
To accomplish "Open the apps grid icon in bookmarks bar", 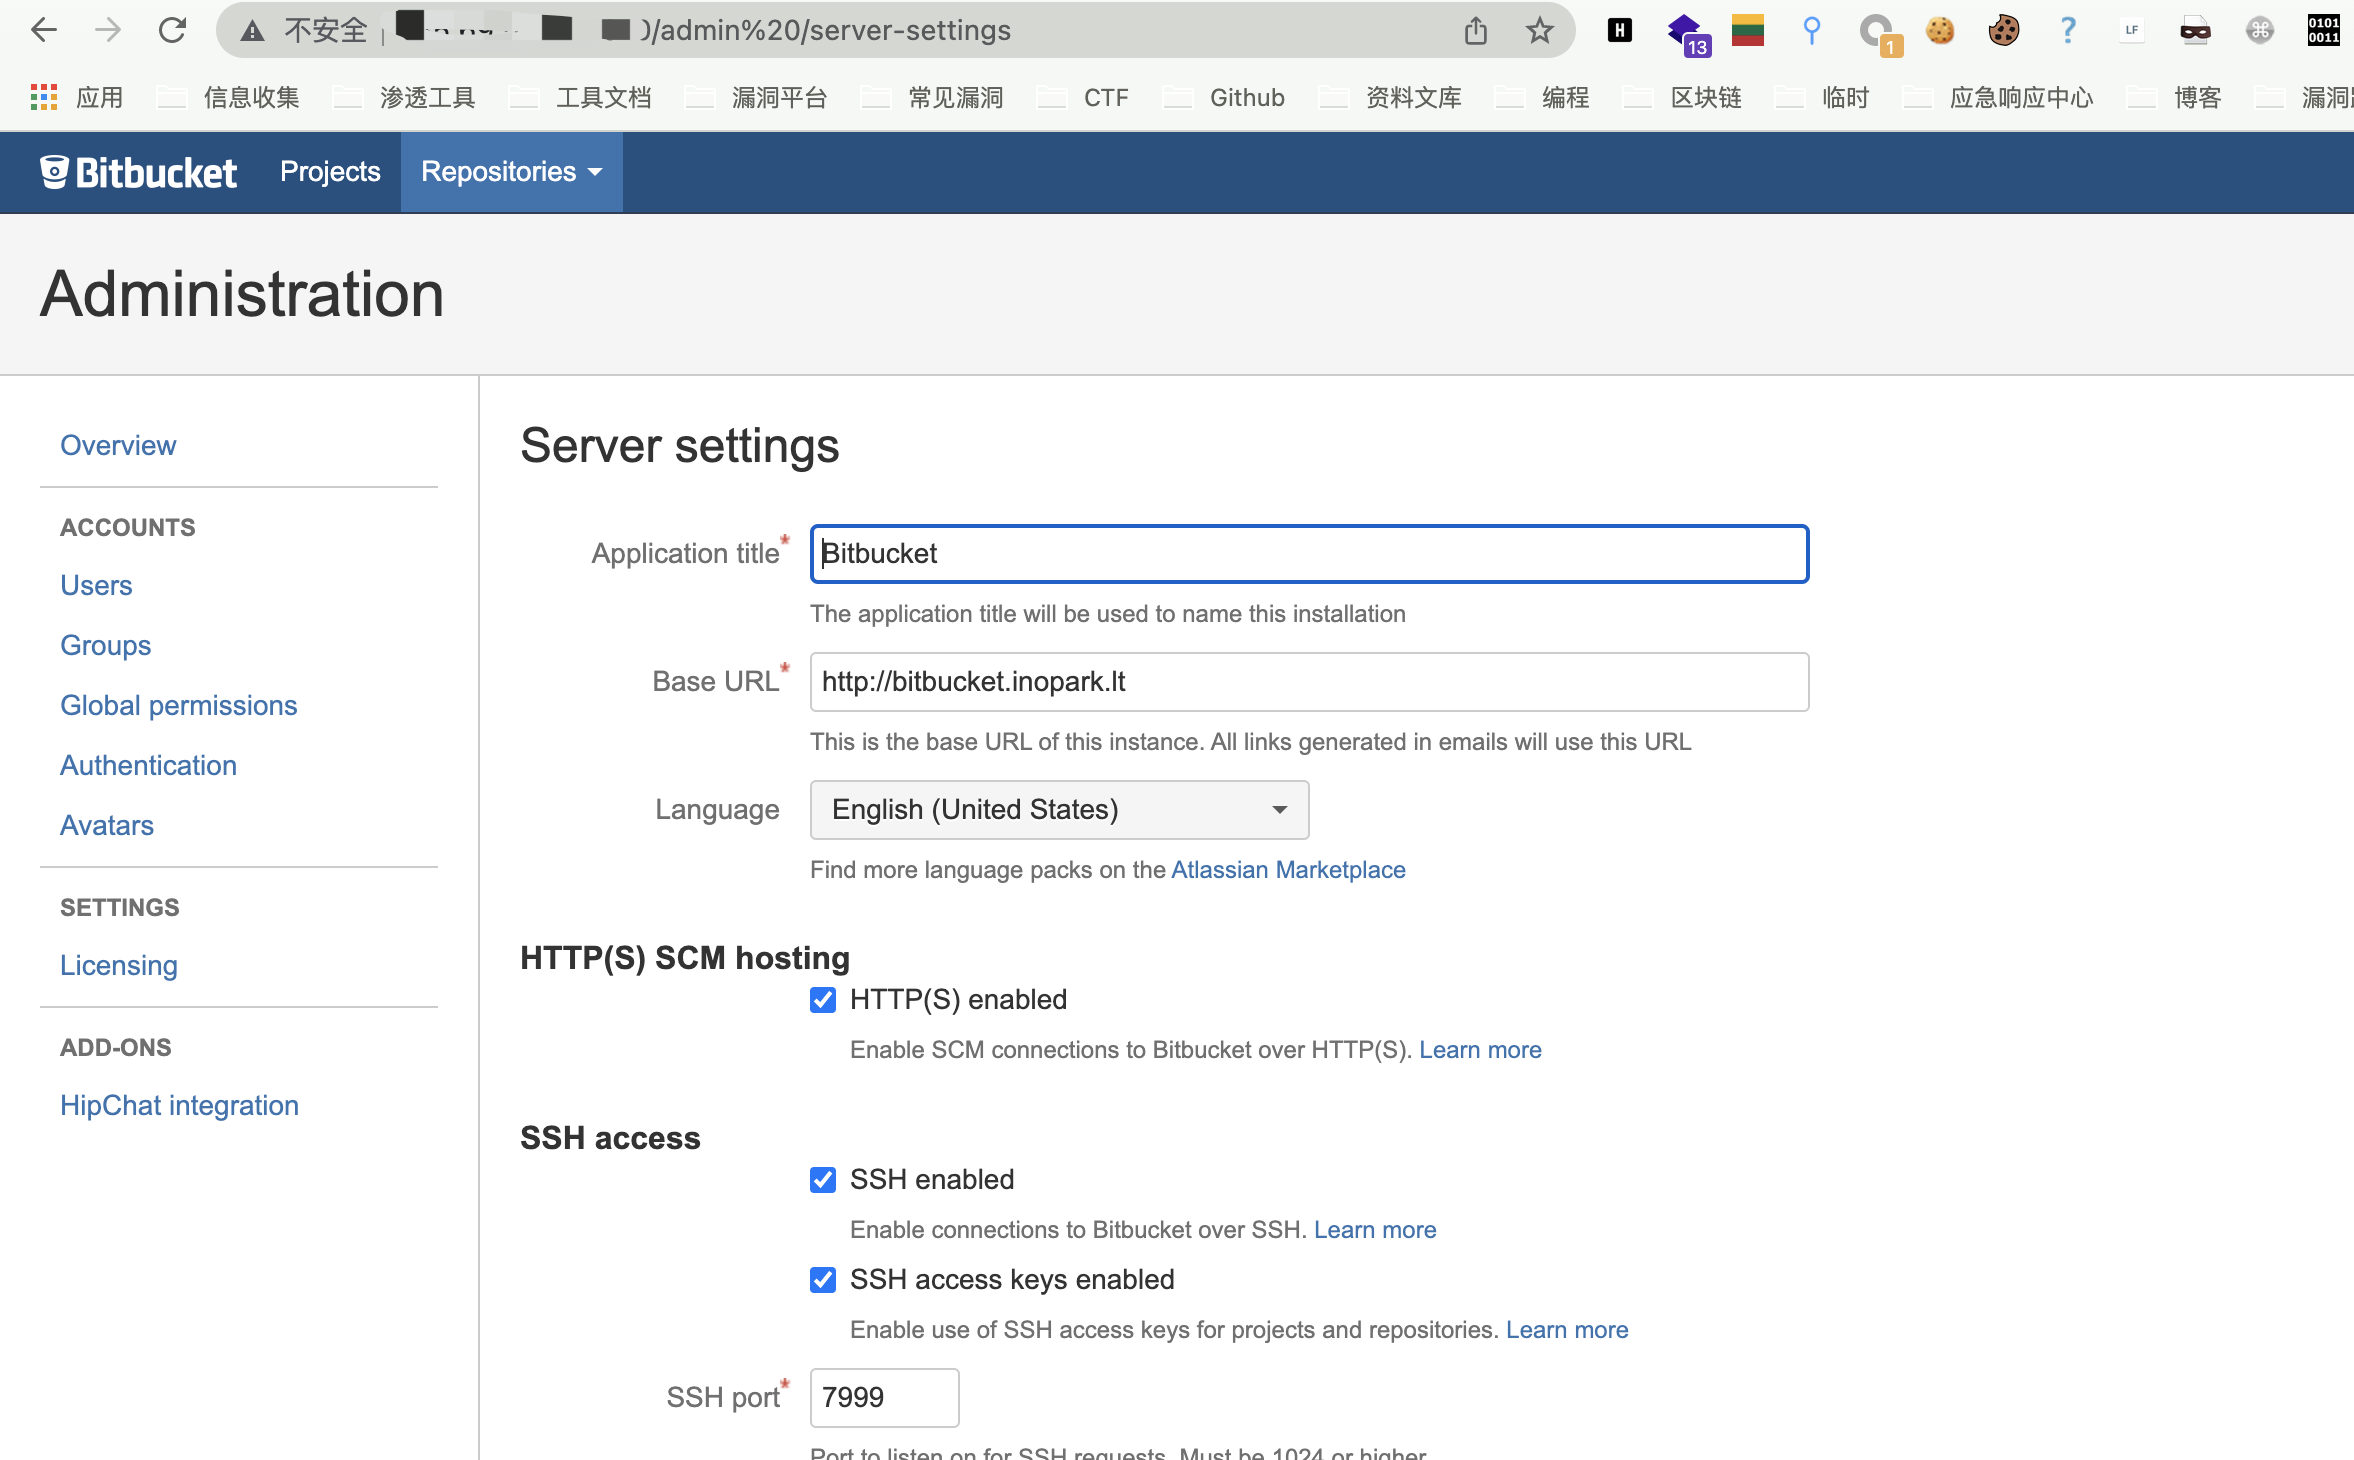I will coord(44,97).
